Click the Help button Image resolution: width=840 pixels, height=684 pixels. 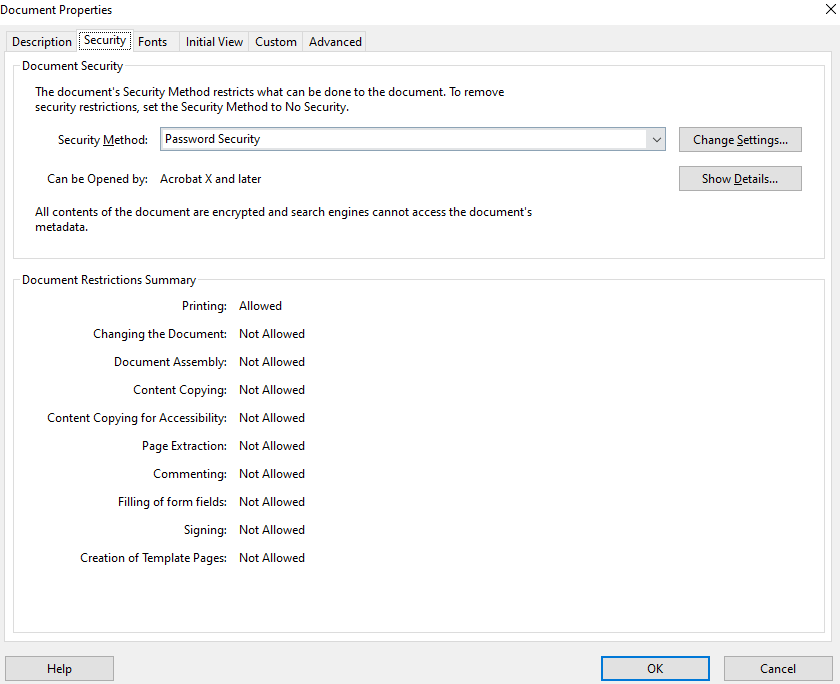pos(59,668)
